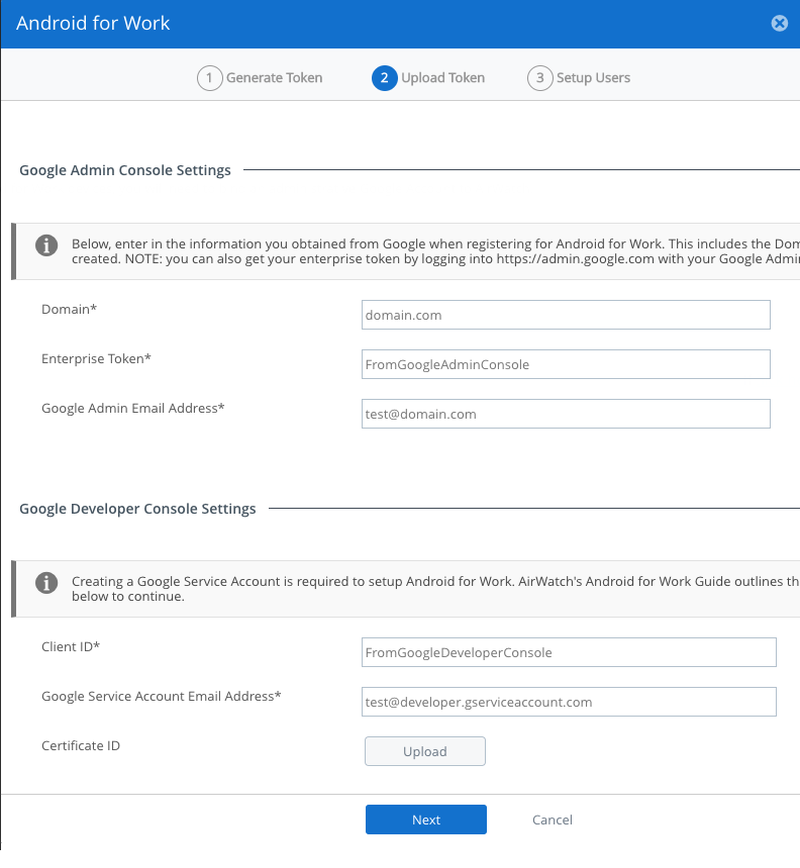The height and width of the screenshot is (868, 800).
Task: Switch to Setup Users step
Action: click(593, 78)
